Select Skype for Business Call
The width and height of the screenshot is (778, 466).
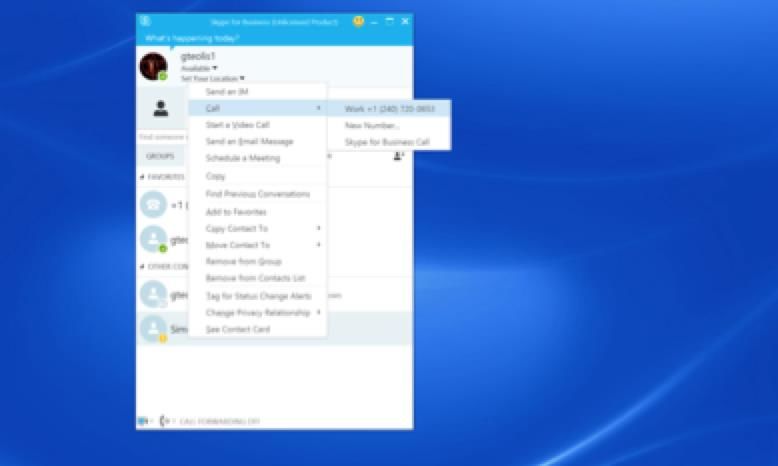389,142
